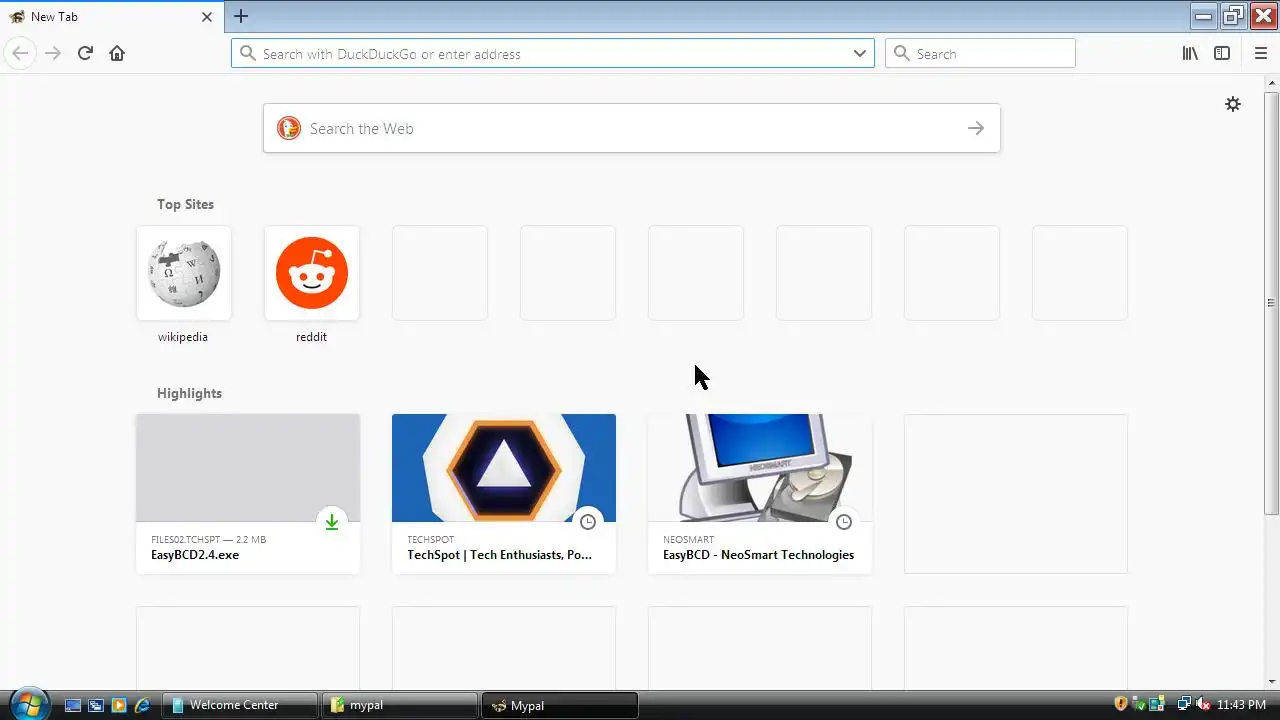Click the reddit label text
The width and height of the screenshot is (1280, 720).
tap(311, 337)
